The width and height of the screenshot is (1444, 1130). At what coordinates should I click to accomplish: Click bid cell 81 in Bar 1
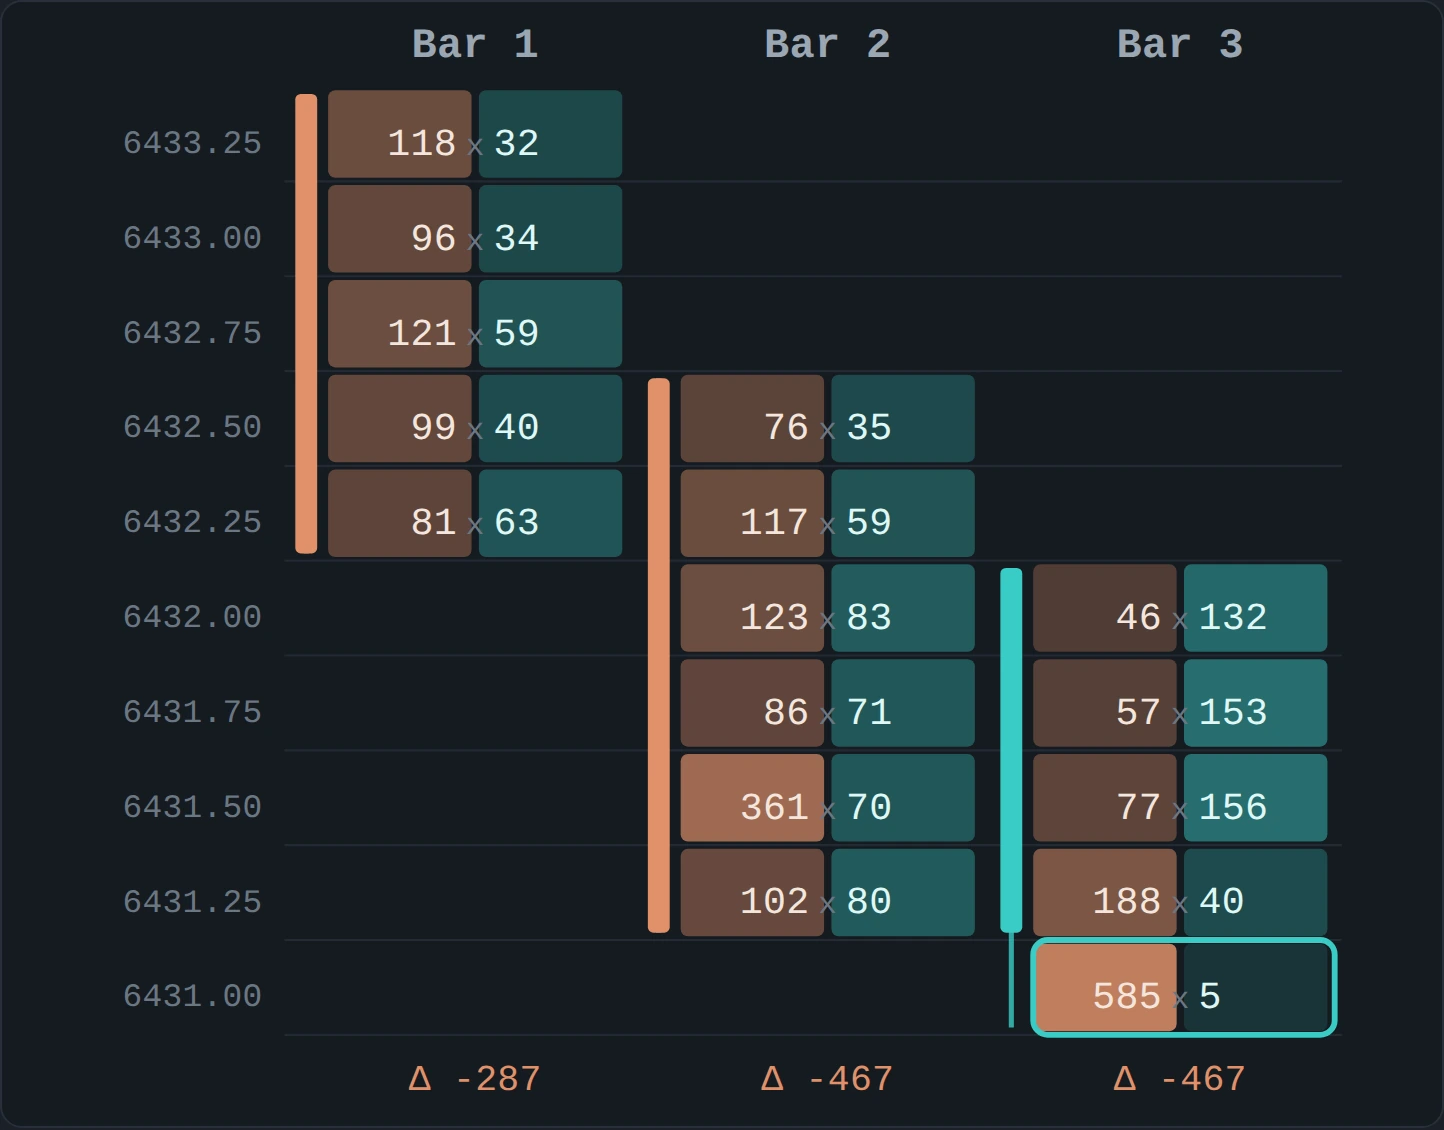click(400, 513)
